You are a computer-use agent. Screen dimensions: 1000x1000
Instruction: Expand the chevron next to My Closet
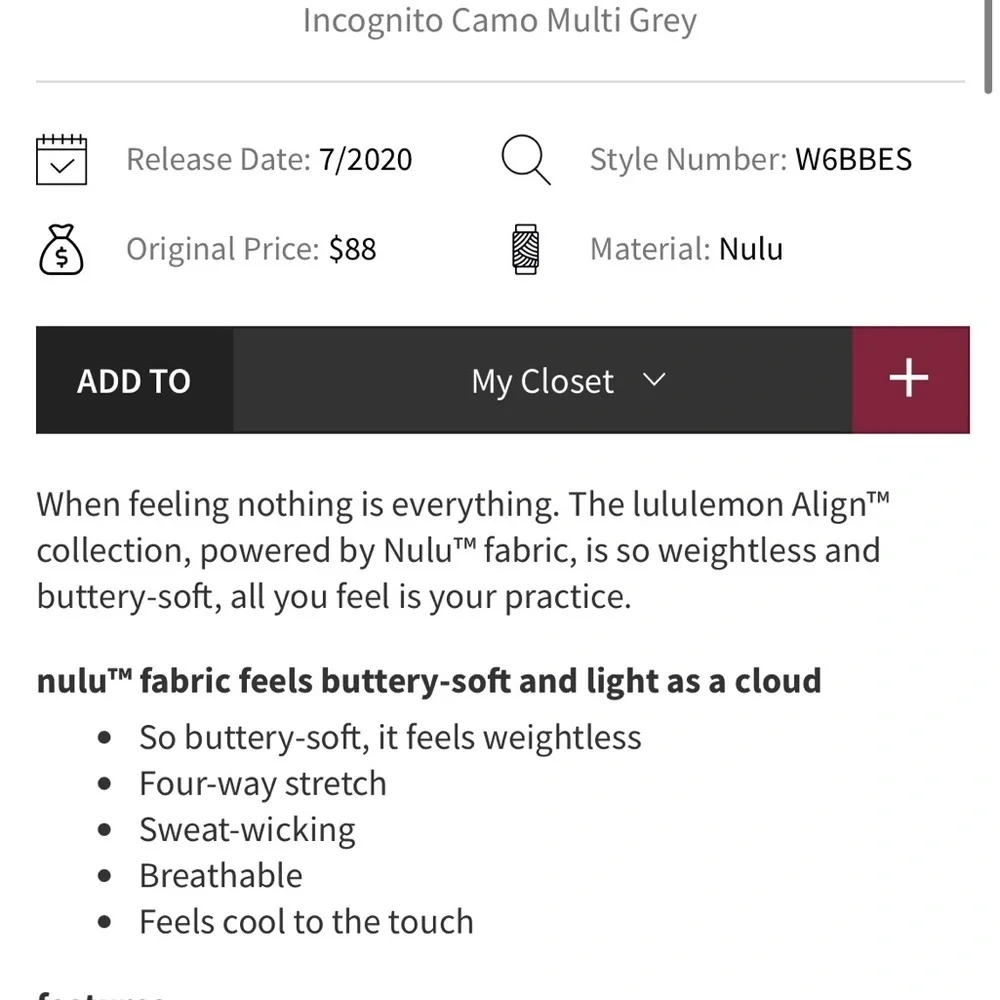(654, 380)
